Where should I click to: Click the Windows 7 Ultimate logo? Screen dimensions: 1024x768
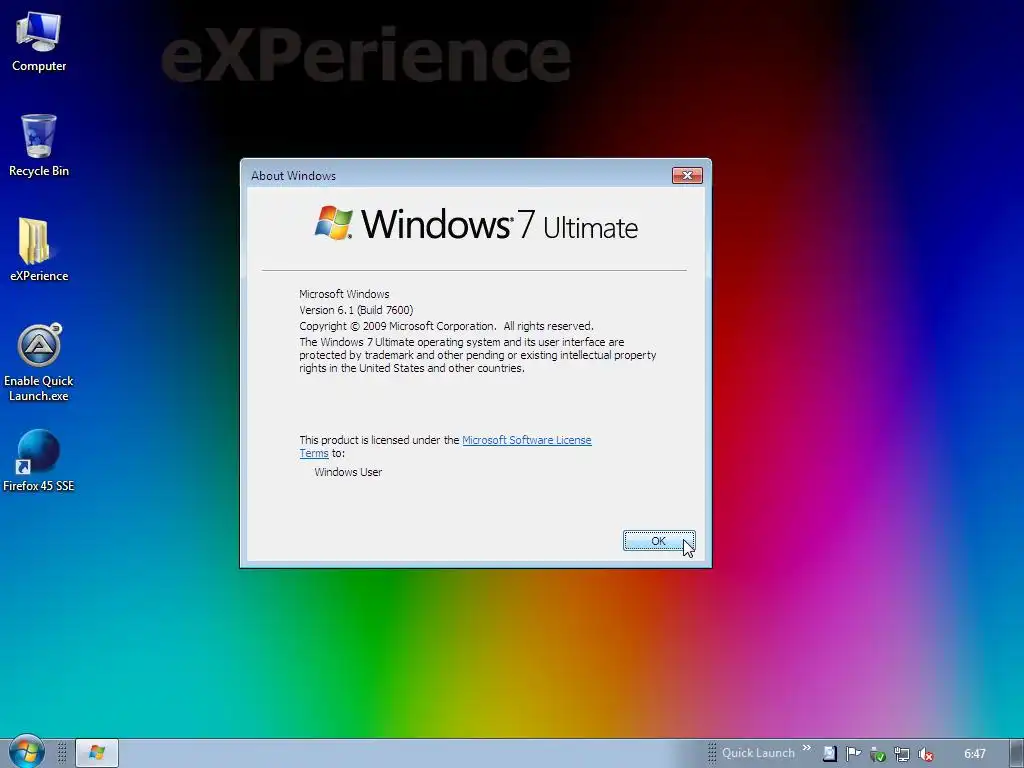tap(476, 224)
